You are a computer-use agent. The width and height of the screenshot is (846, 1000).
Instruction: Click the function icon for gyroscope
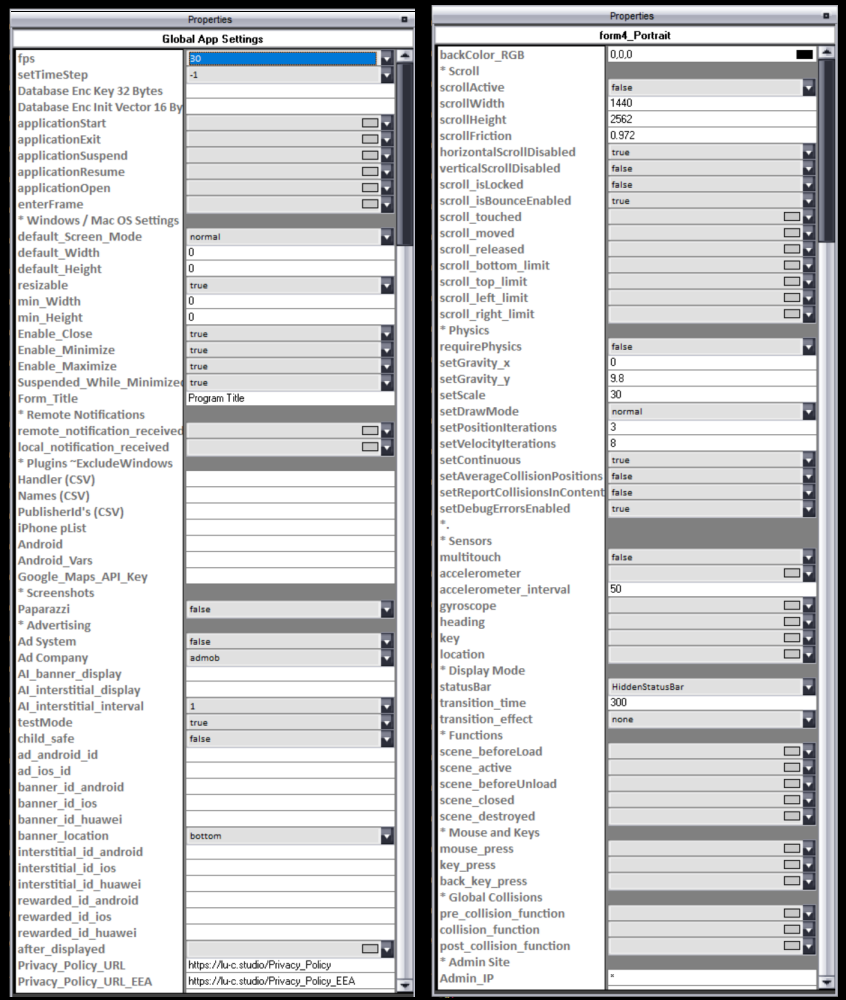click(x=792, y=606)
